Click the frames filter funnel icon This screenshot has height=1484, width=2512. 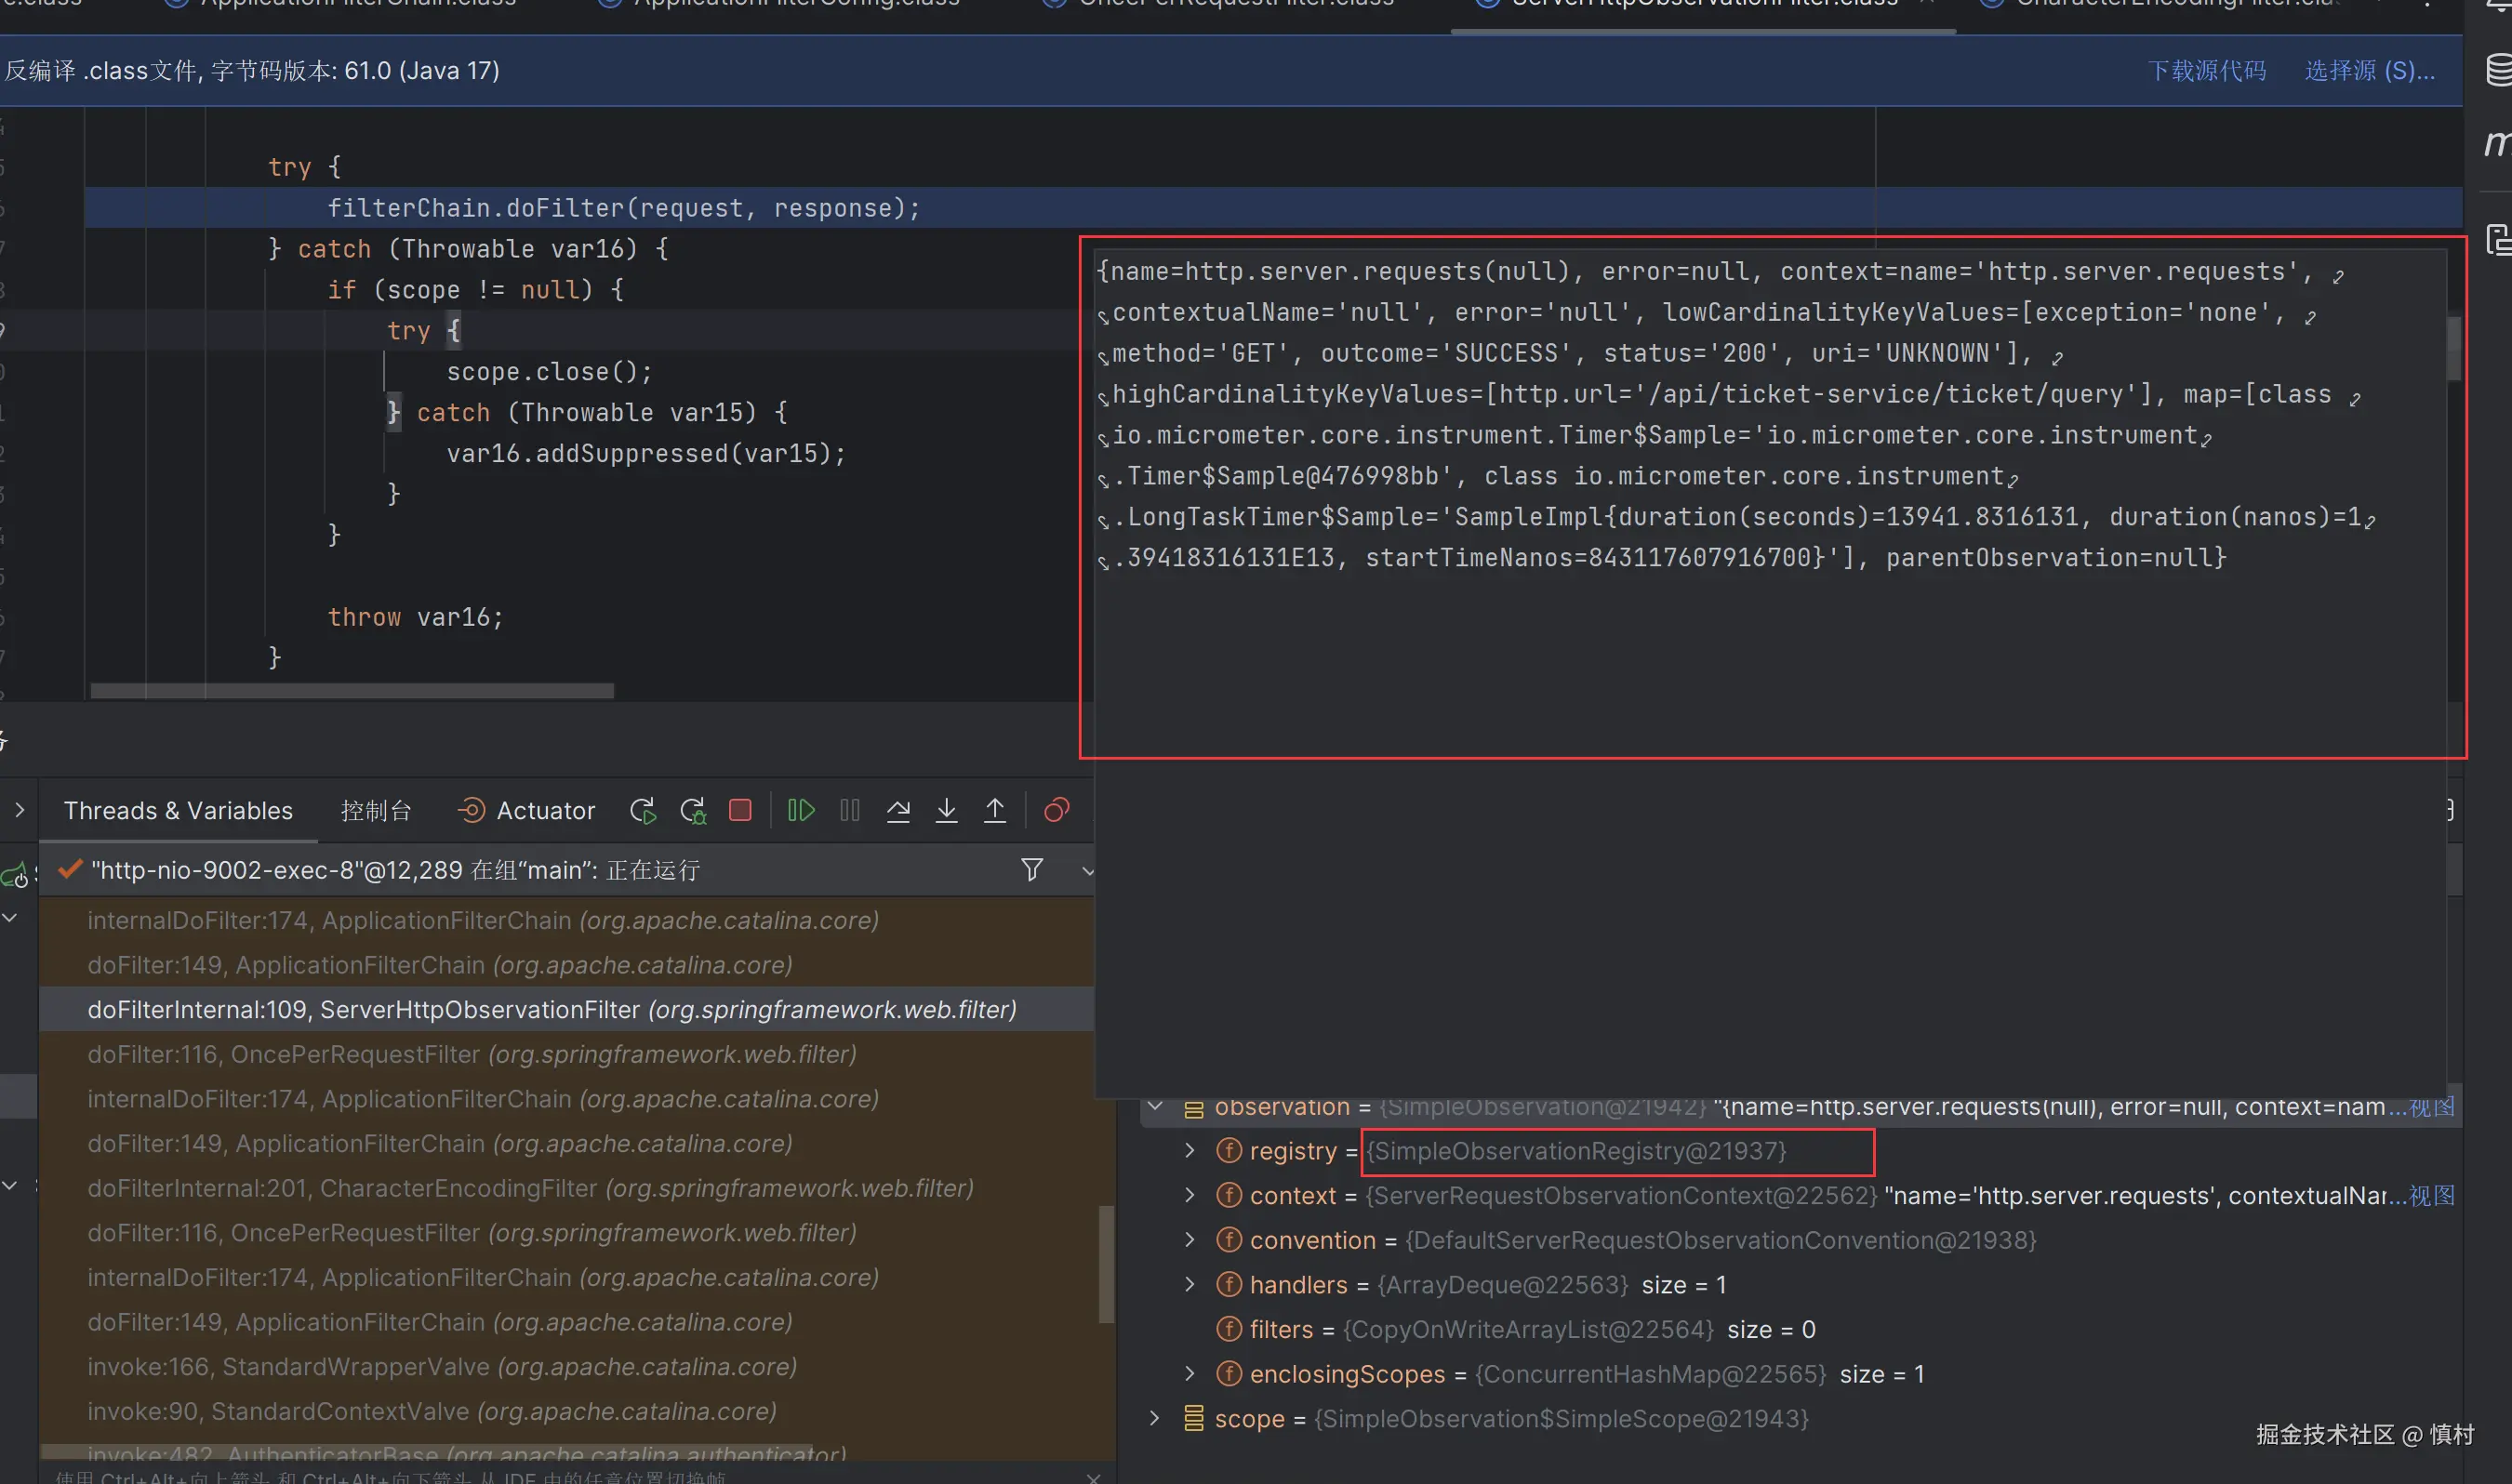tap(1032, 870)
